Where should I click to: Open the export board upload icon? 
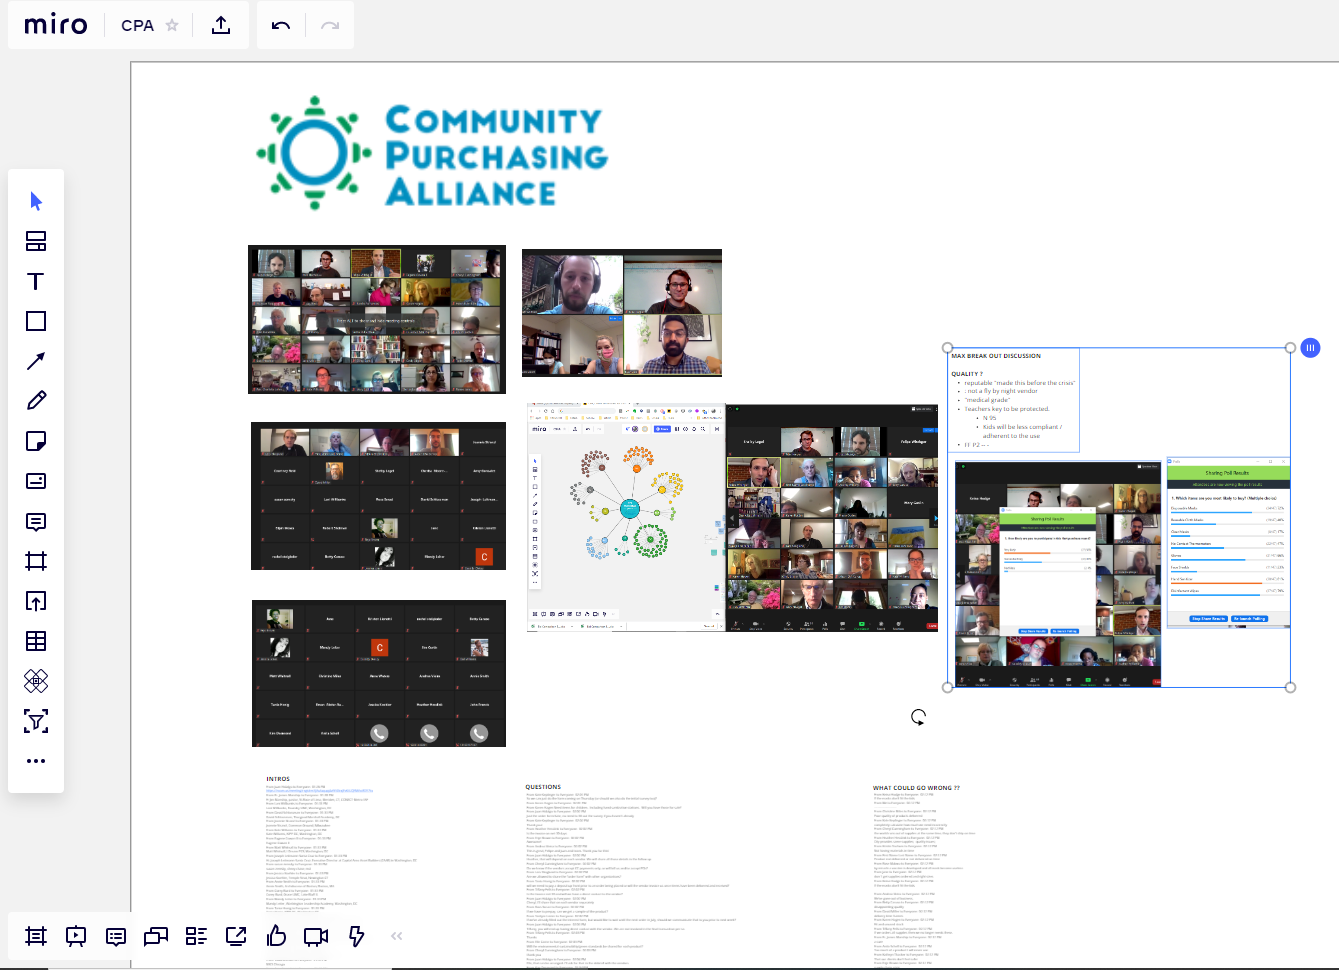[x=221, y=25]
